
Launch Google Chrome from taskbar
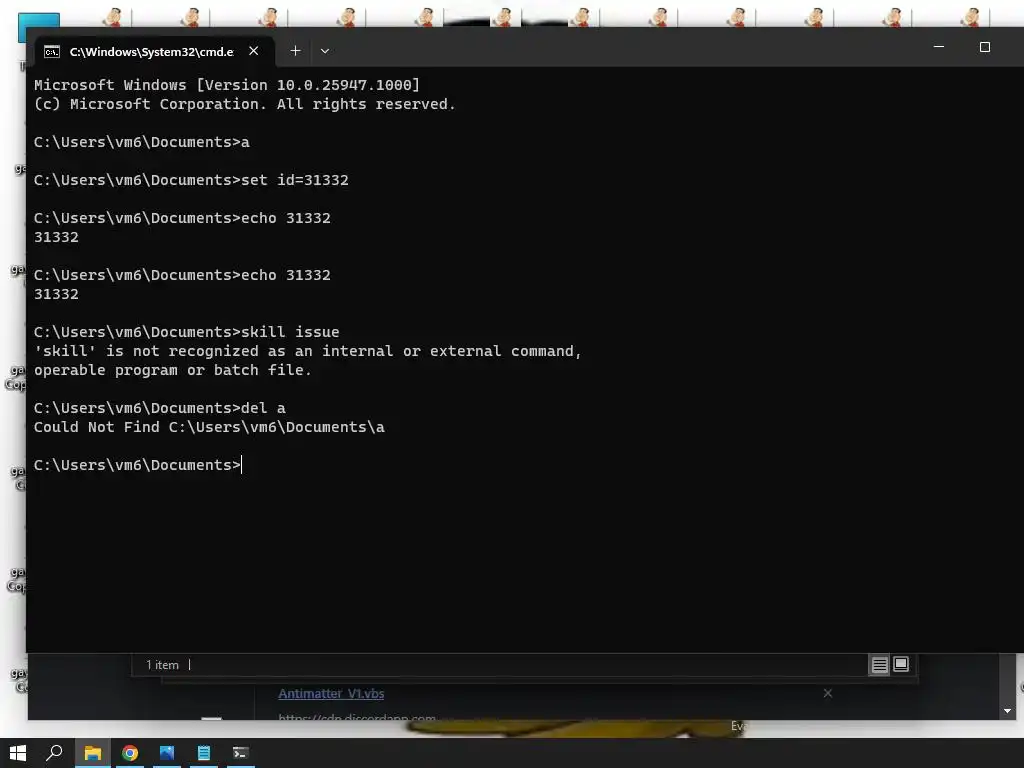coord(130,753)
